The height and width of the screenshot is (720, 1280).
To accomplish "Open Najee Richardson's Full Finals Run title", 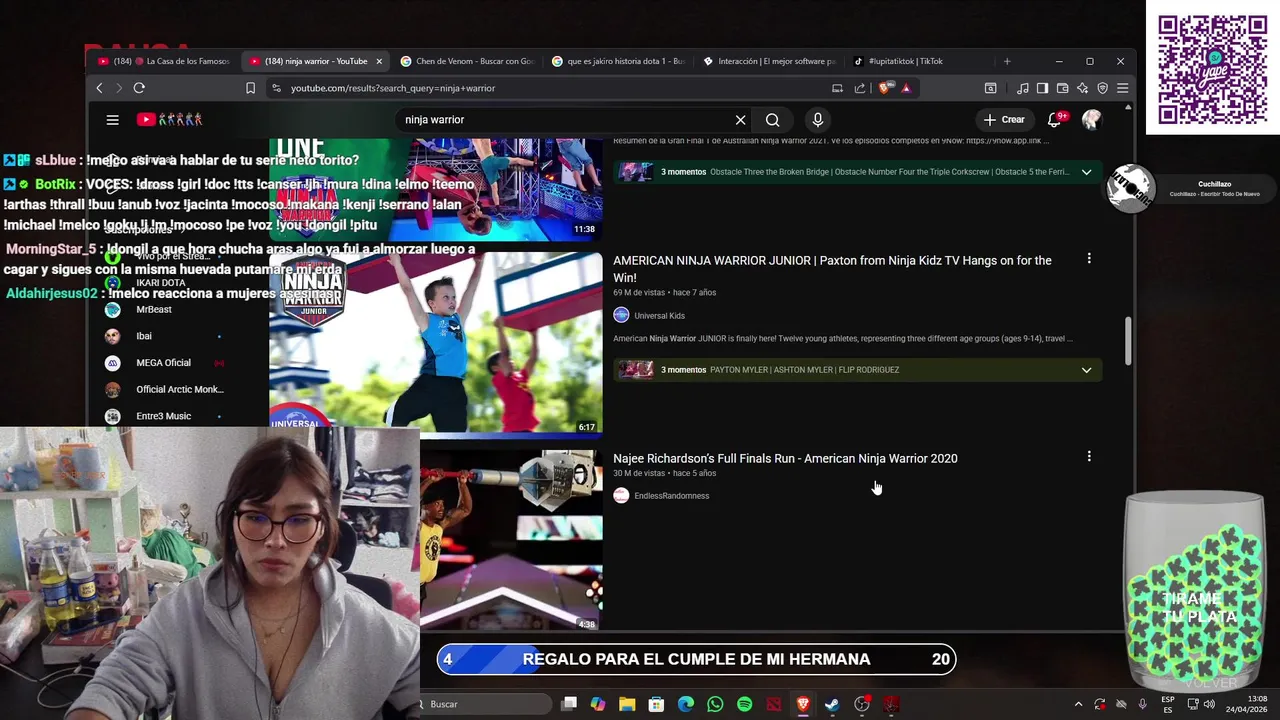I will [x=785, y=458].
